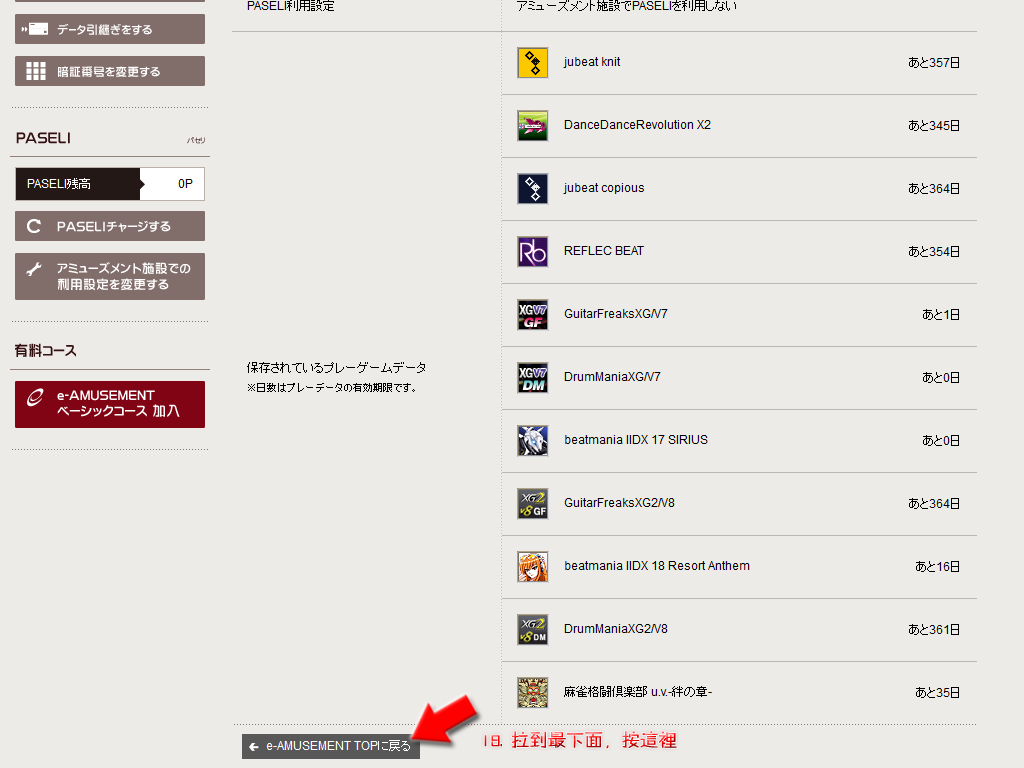Image resolution: width=1024 pixels, height=768 pixels.
Task: Click the データ引継ぎをする button
Action: point(110,29)
